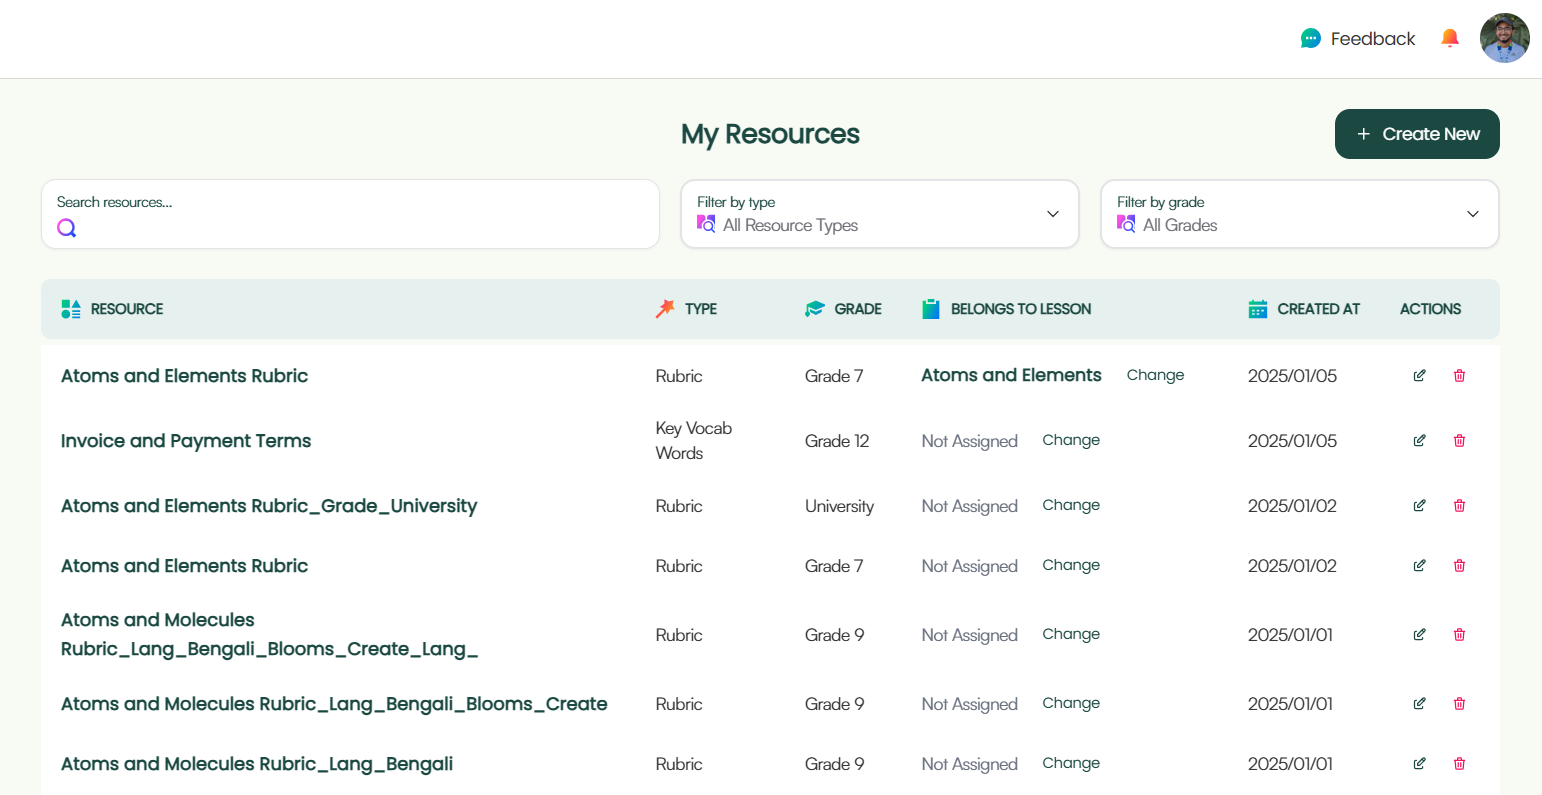Click the Created At calendar icon

pyautogui.click(x=1258, y=309)
